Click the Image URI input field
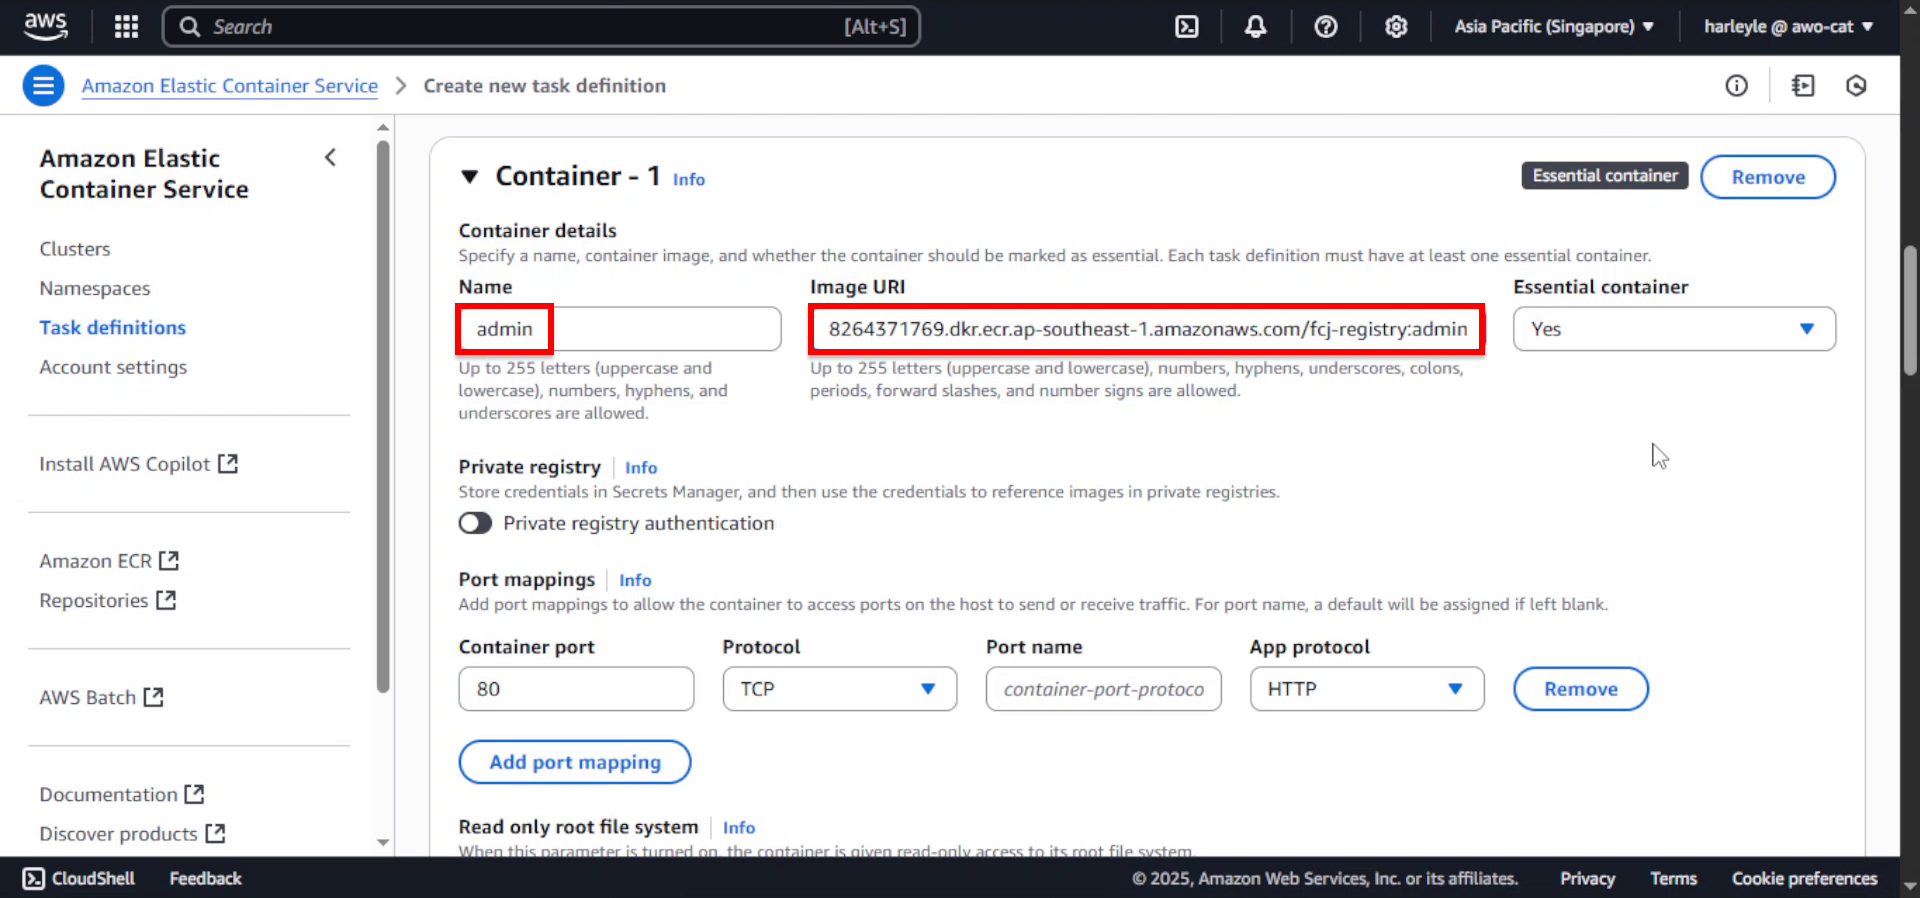 tap(1147, 329)
